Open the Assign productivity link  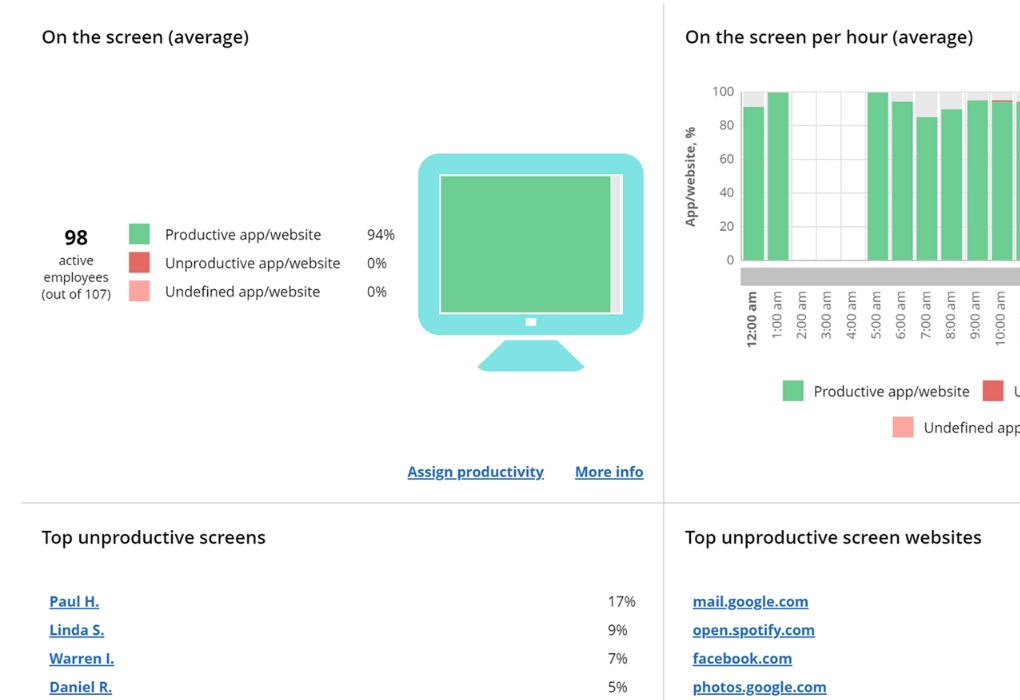tap(475, 472)
